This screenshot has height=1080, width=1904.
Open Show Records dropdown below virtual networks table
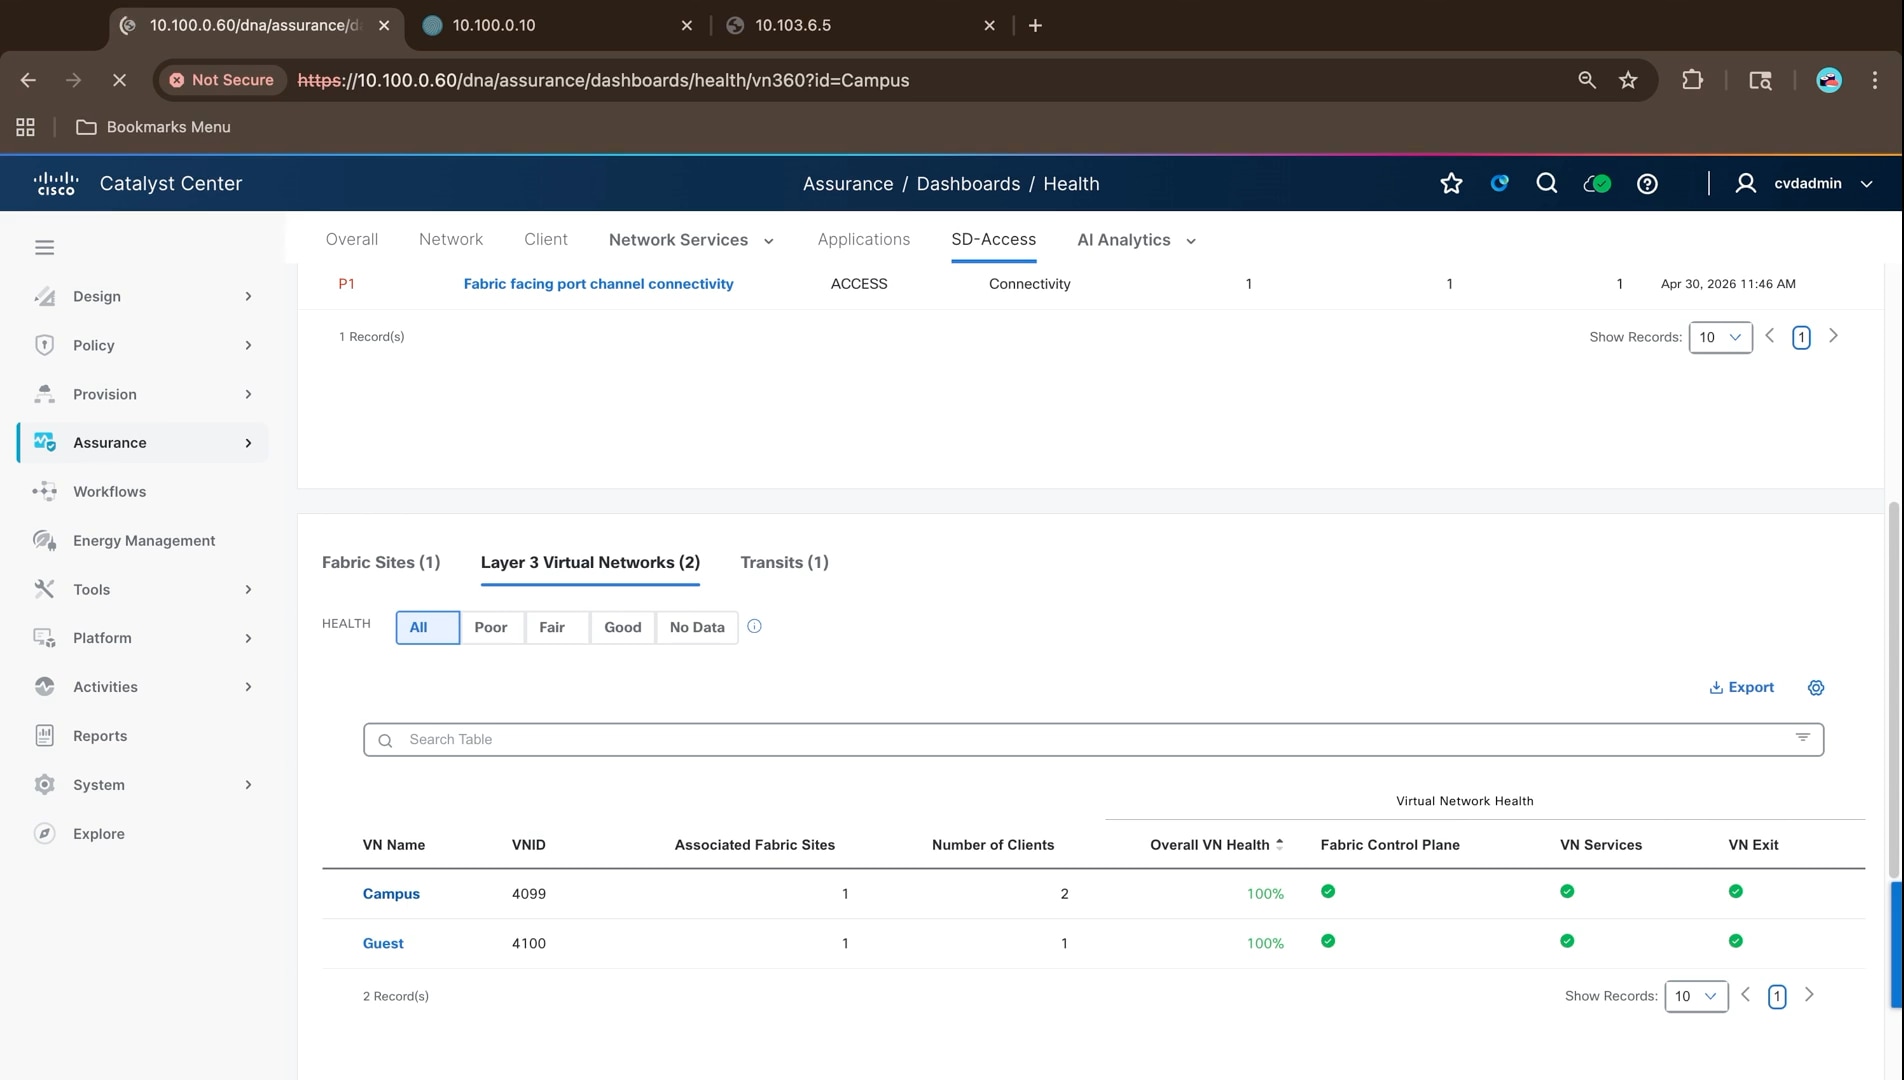tap(1696, 996)
